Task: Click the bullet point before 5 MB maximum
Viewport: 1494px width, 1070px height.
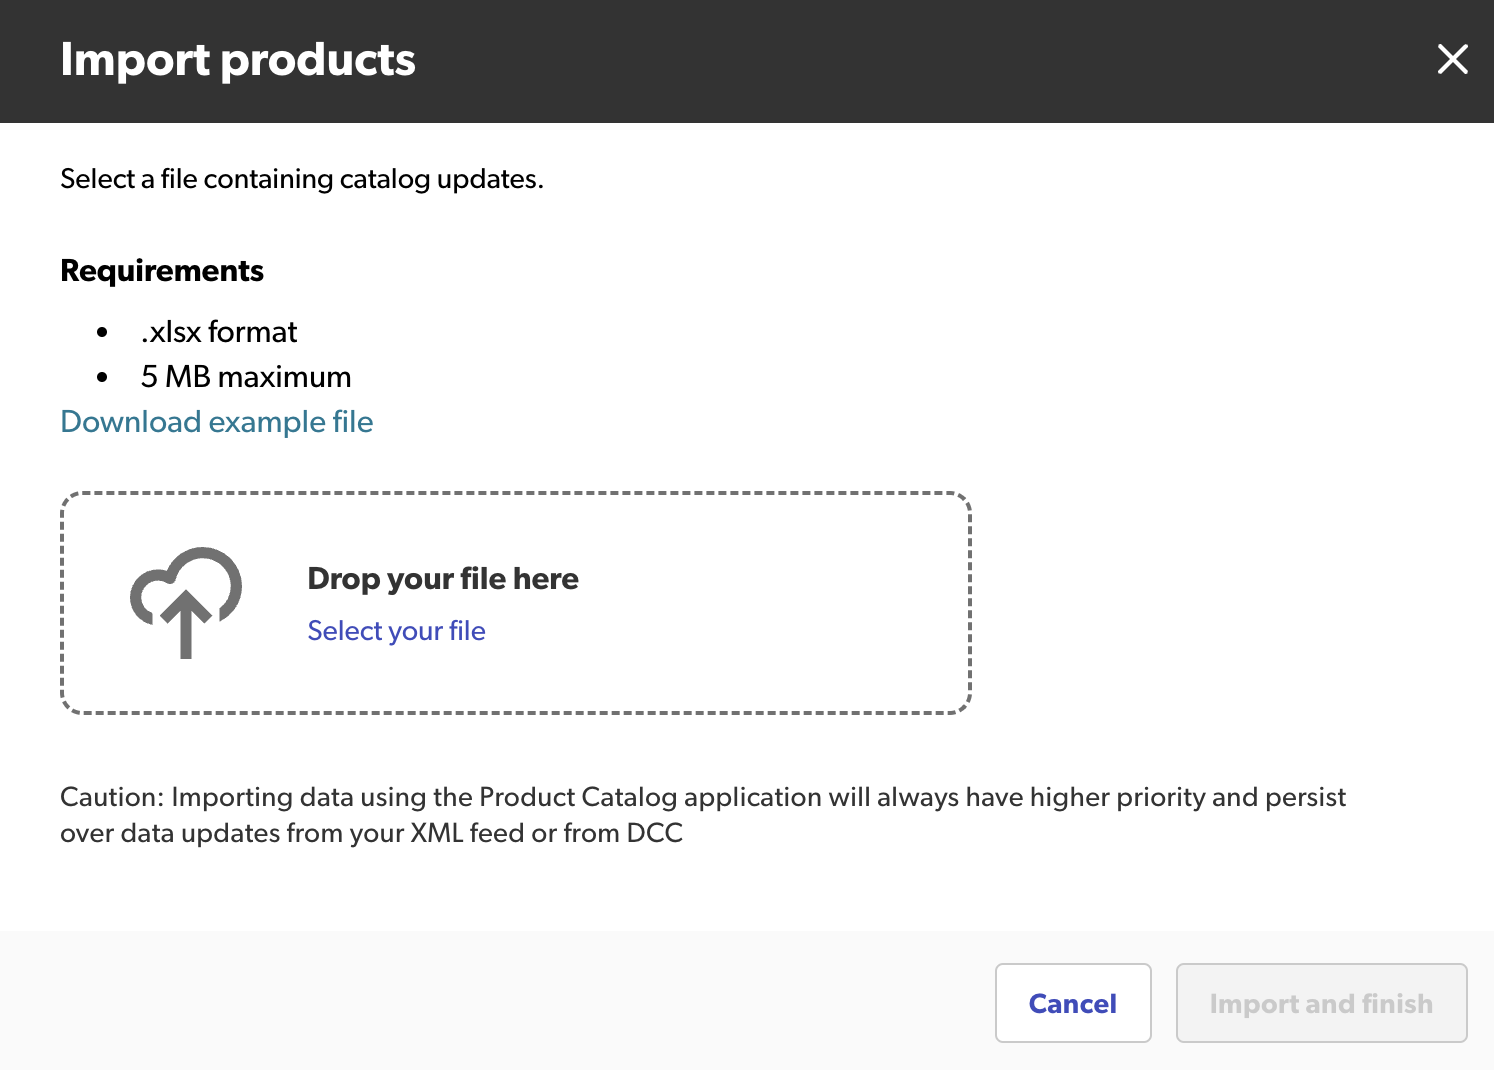Action: [102, 377]
